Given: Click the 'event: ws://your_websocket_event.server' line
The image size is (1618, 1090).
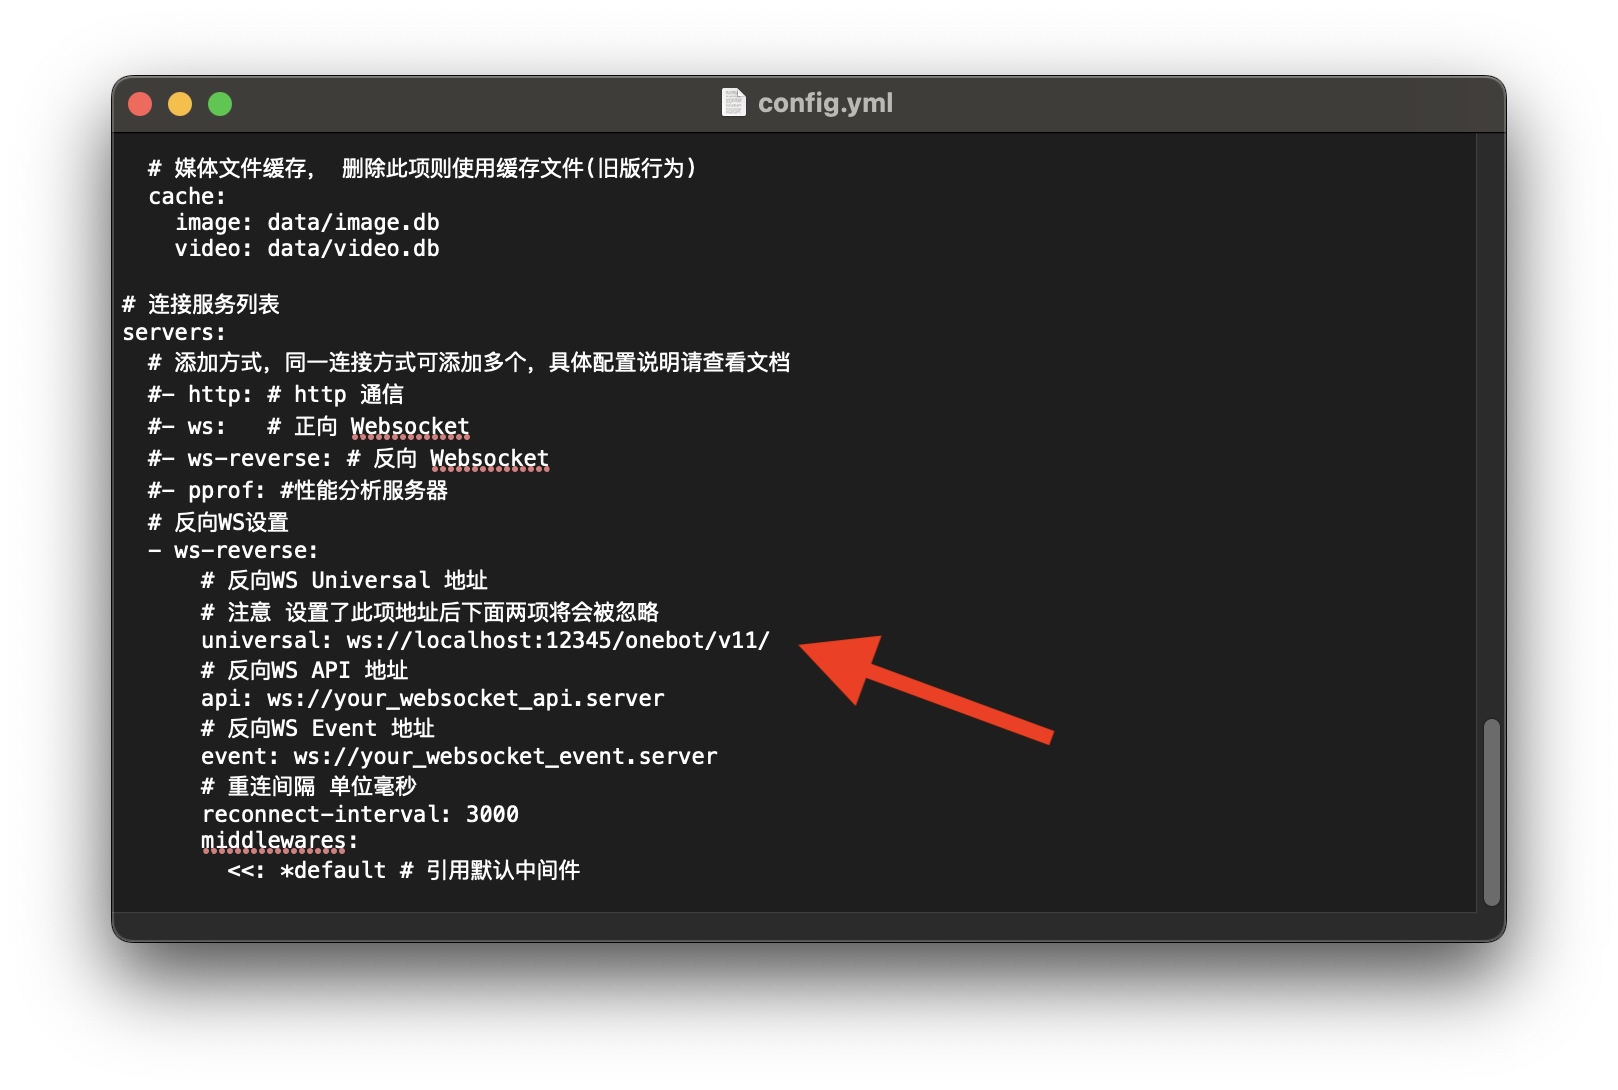Looking at the screenshot, I should click(459, 756).
